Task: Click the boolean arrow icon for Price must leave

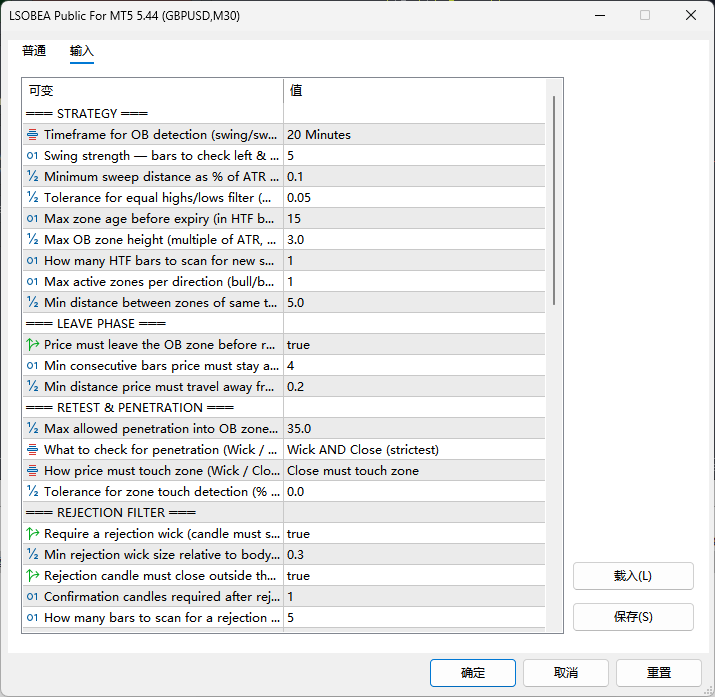Action: (x=32, y=345)
